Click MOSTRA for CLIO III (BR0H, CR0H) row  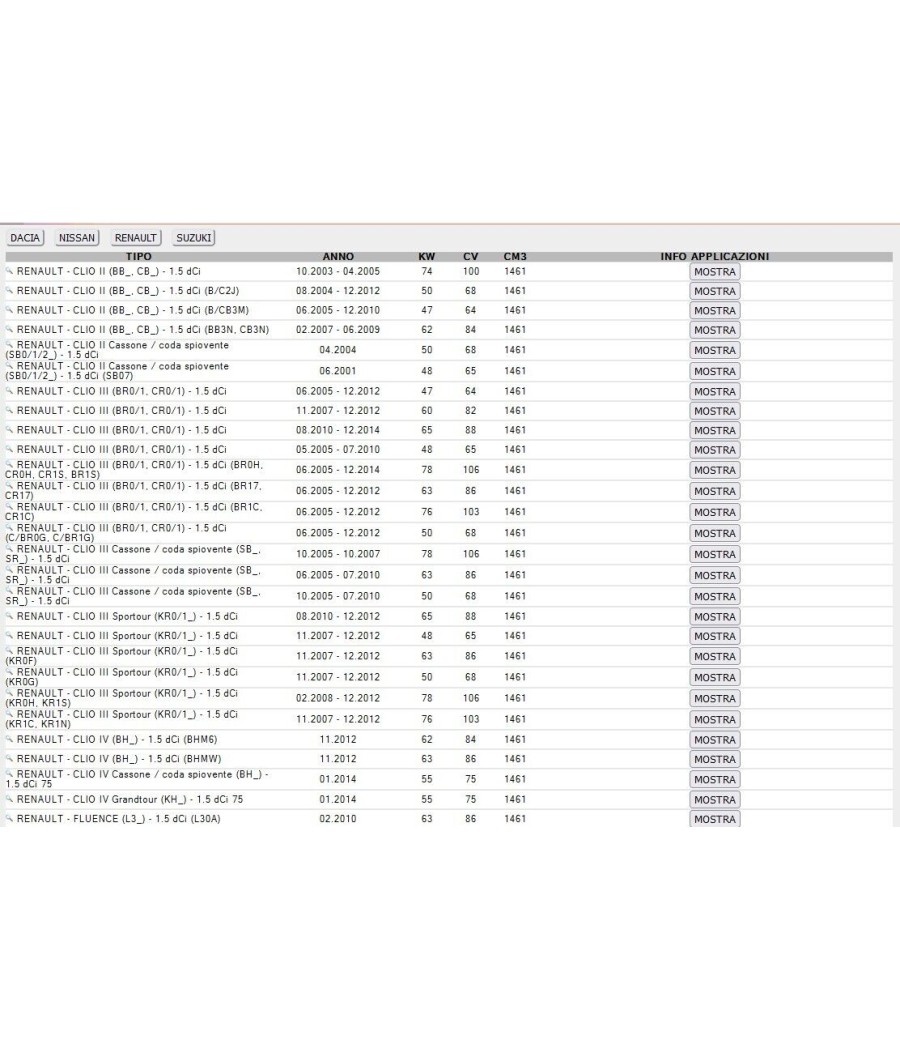[715, 470]
